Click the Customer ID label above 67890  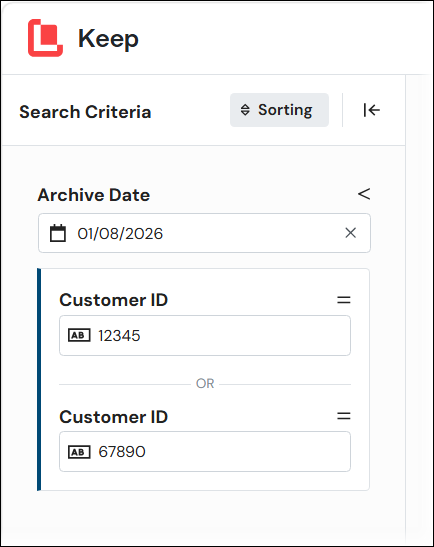114,417
